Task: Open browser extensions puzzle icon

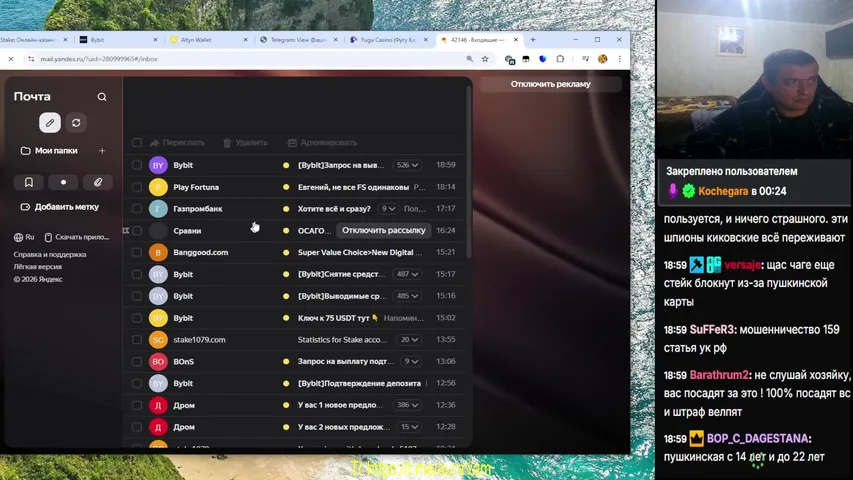Action: 560,59
